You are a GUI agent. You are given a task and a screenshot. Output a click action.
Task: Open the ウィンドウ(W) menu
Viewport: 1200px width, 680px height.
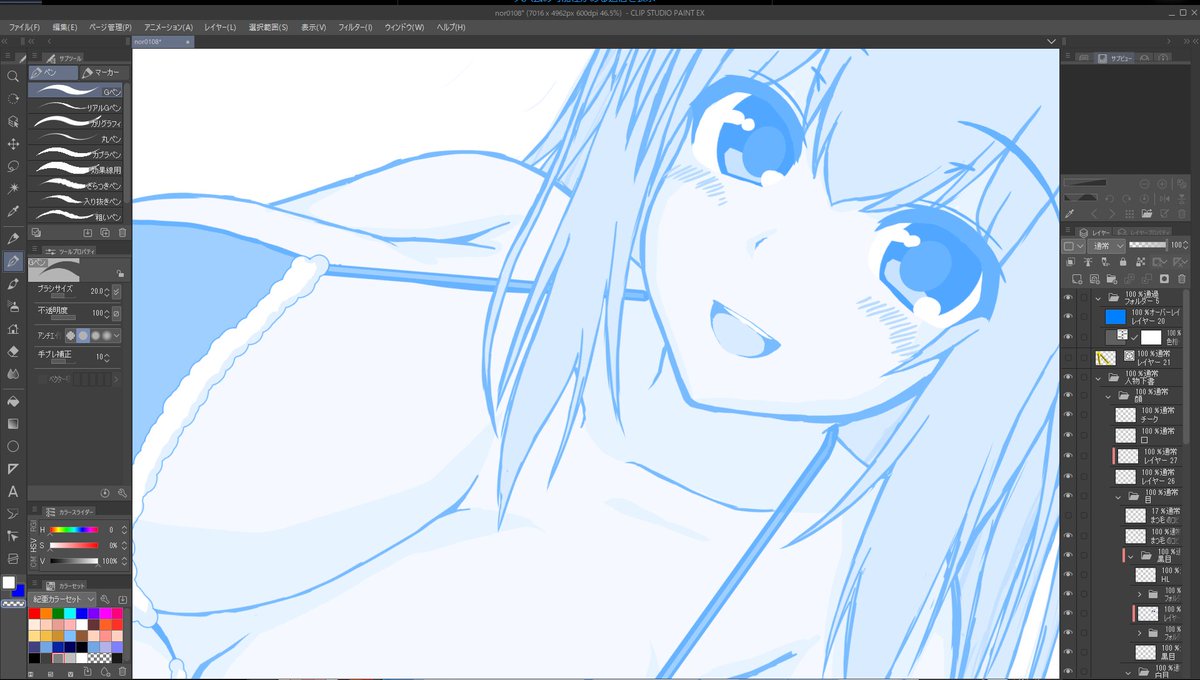click(x=404, y=27)
